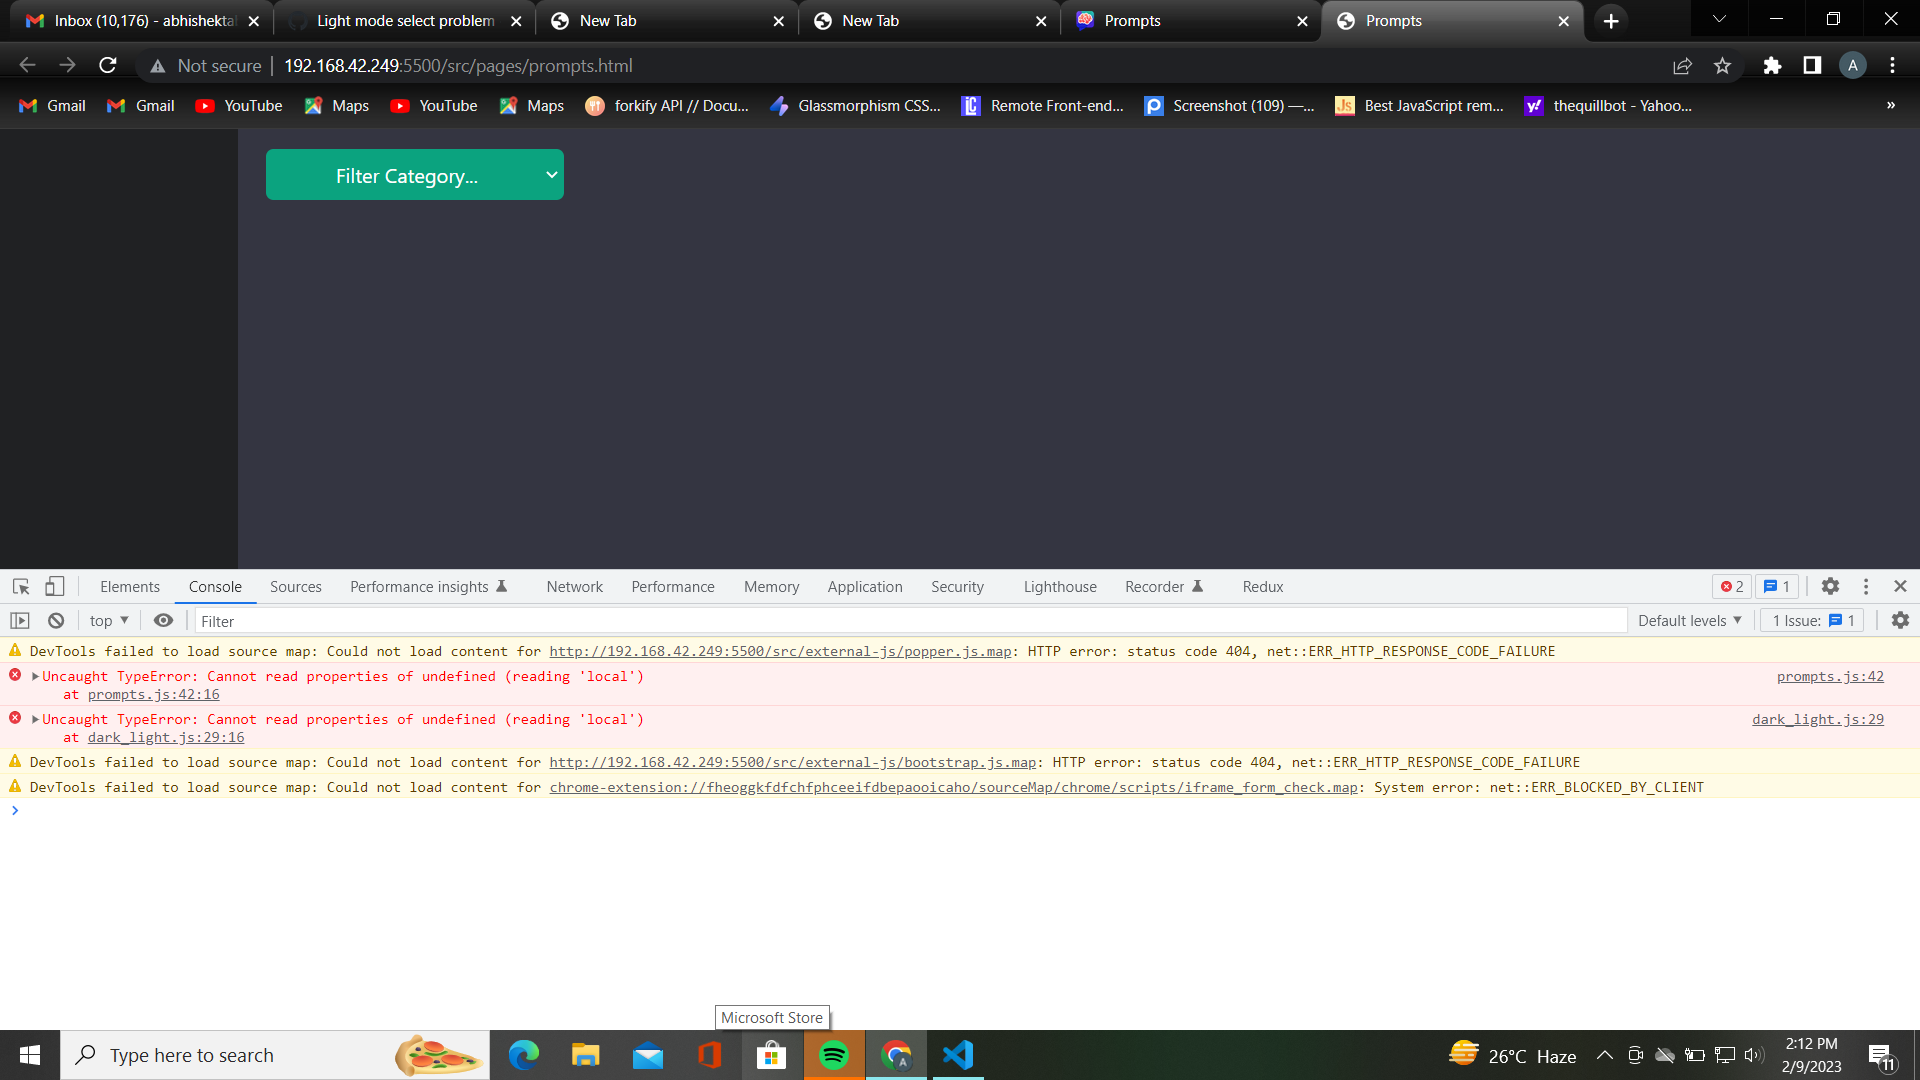Open the Default levels dropdown

(x=1689, y=620)
